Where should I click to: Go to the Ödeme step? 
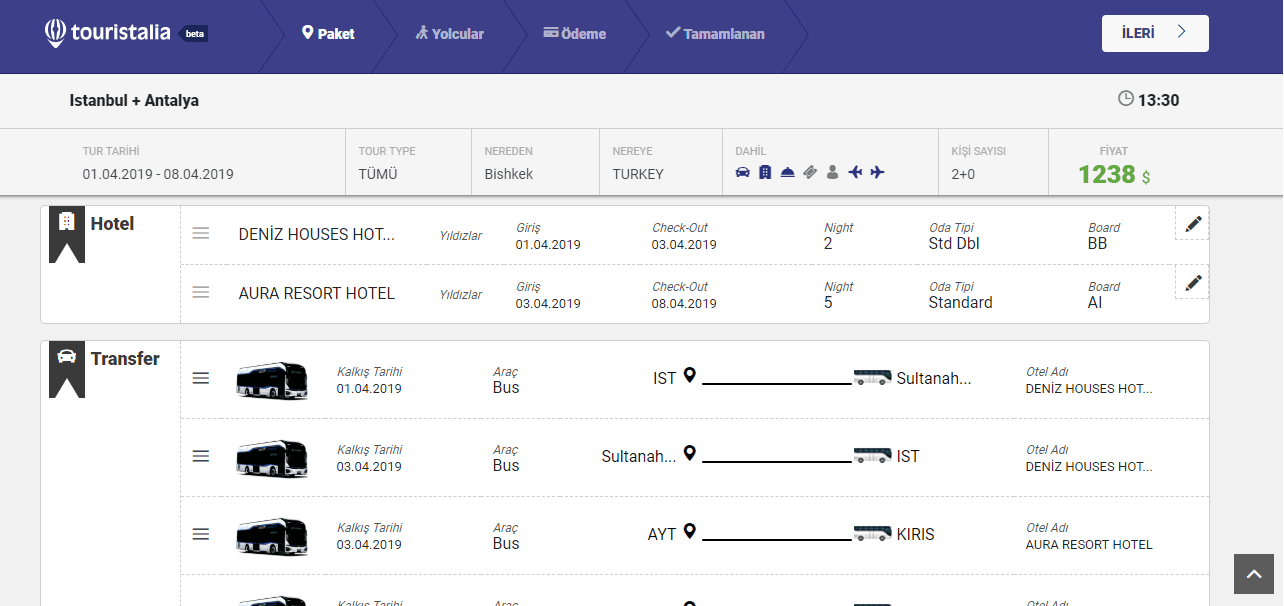click(x=575, y=34)
